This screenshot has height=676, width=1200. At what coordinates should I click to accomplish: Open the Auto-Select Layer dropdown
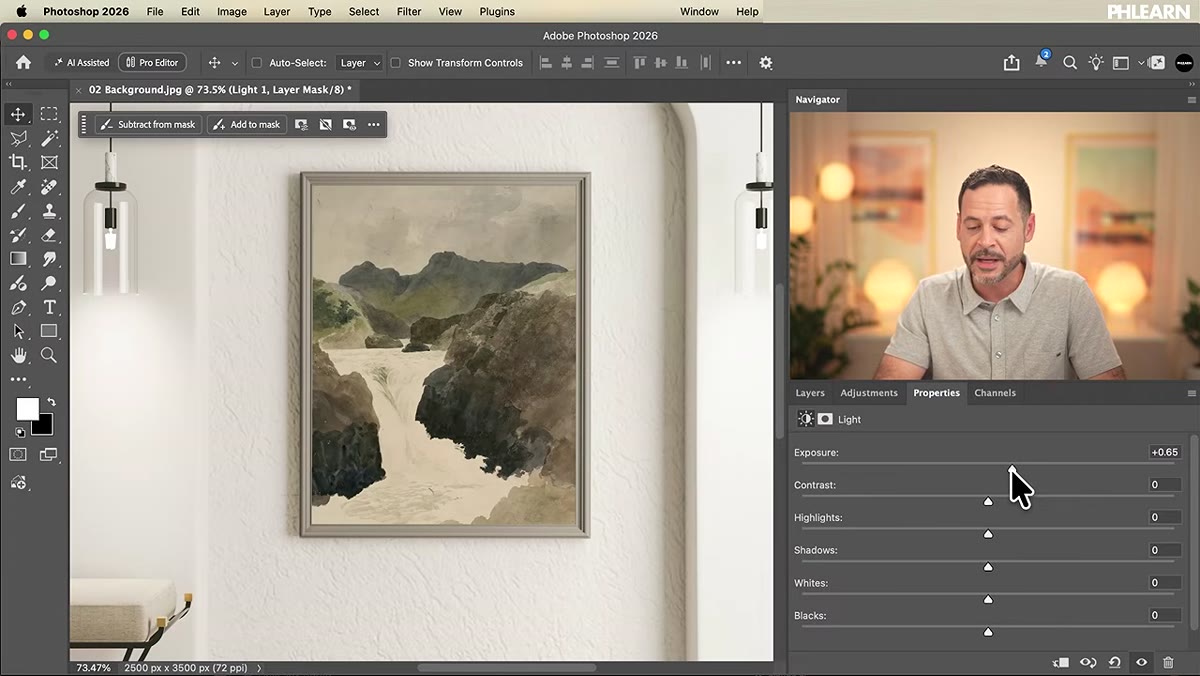[x=360, y=63]
